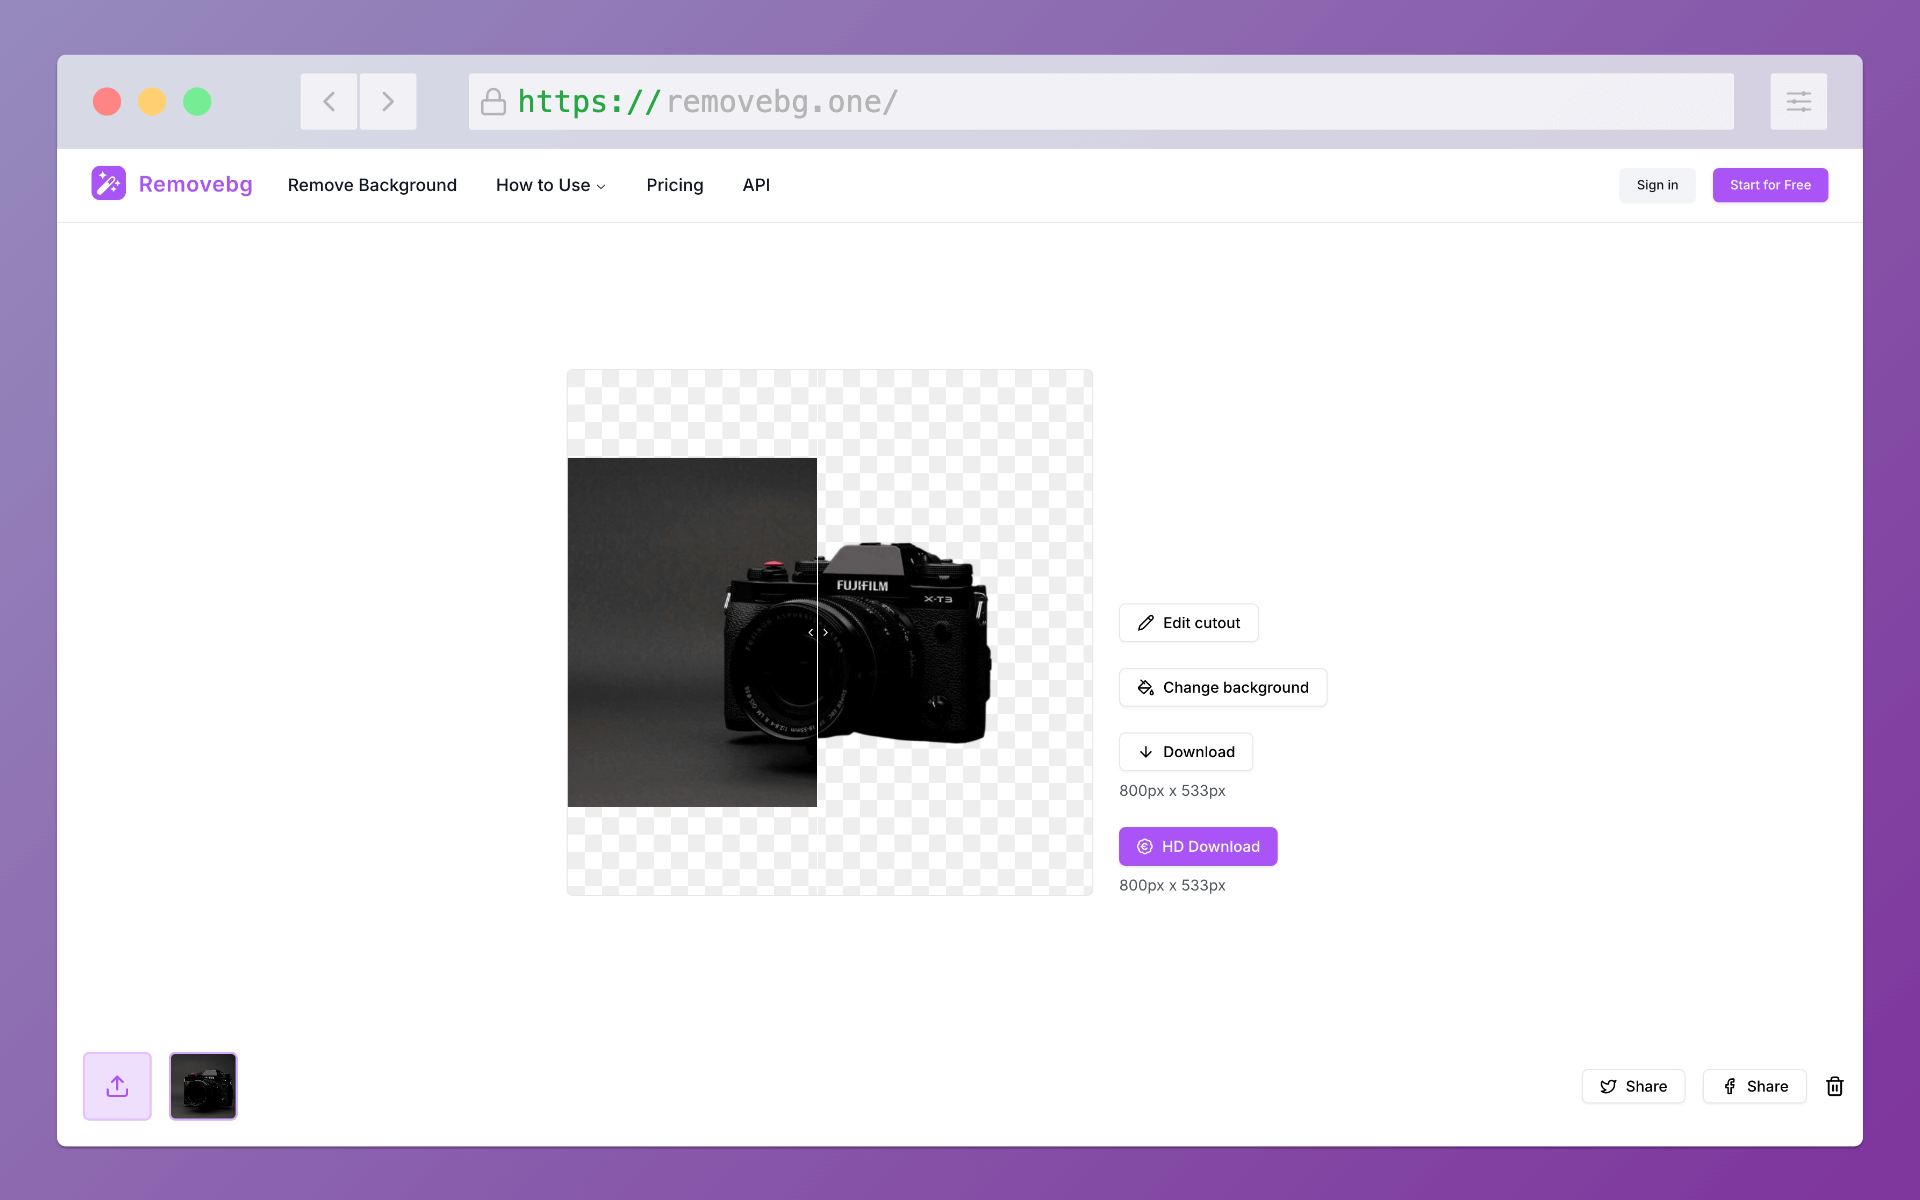The height and width of the screenshot is (1200, 1920).
Task: Navigate to the API section
Action: [x=756, y=185]
